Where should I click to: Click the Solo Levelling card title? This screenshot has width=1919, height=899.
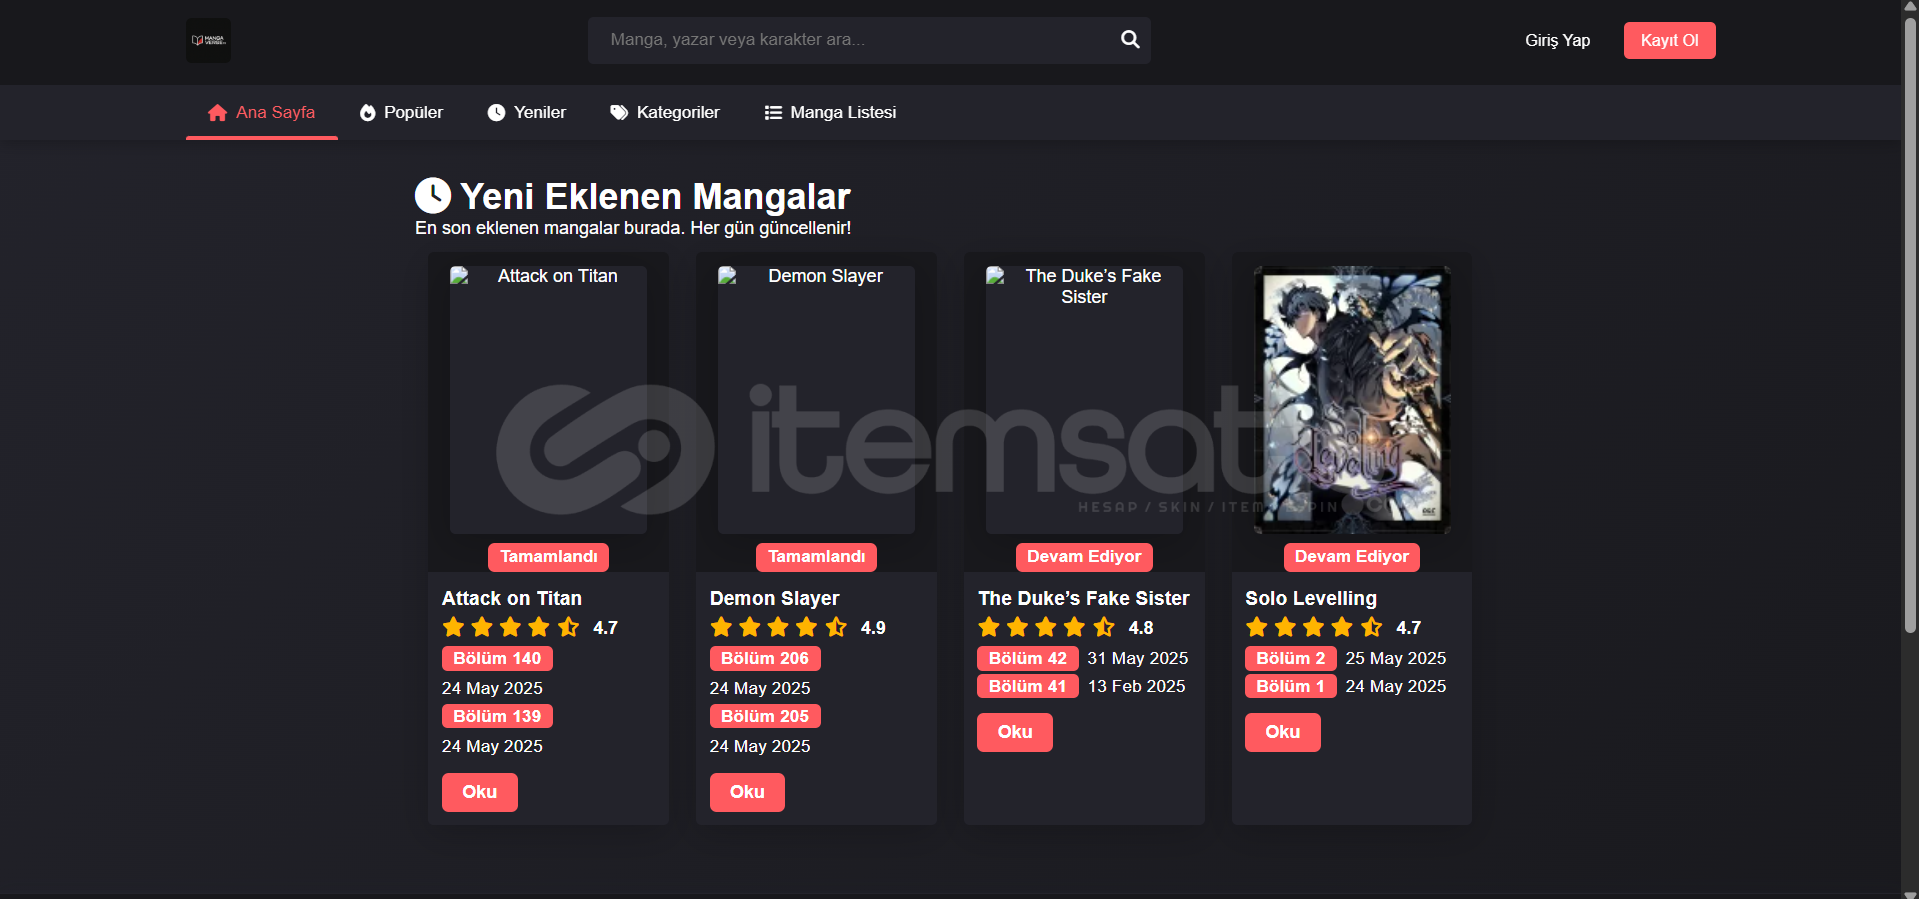1311,598
